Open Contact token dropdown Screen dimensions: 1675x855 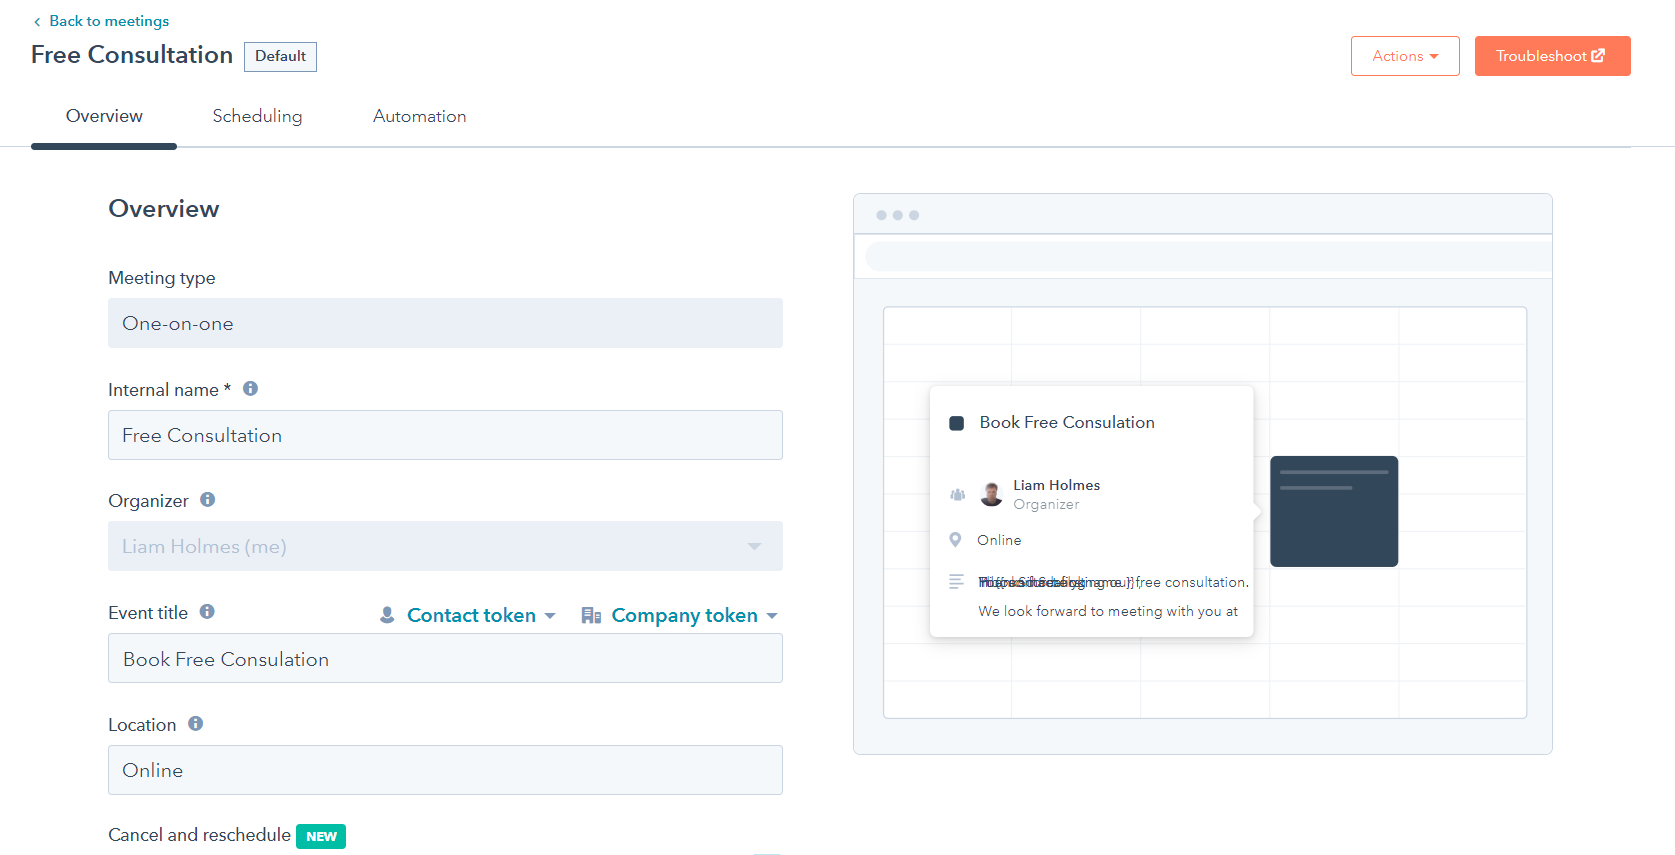click(480, 615)
